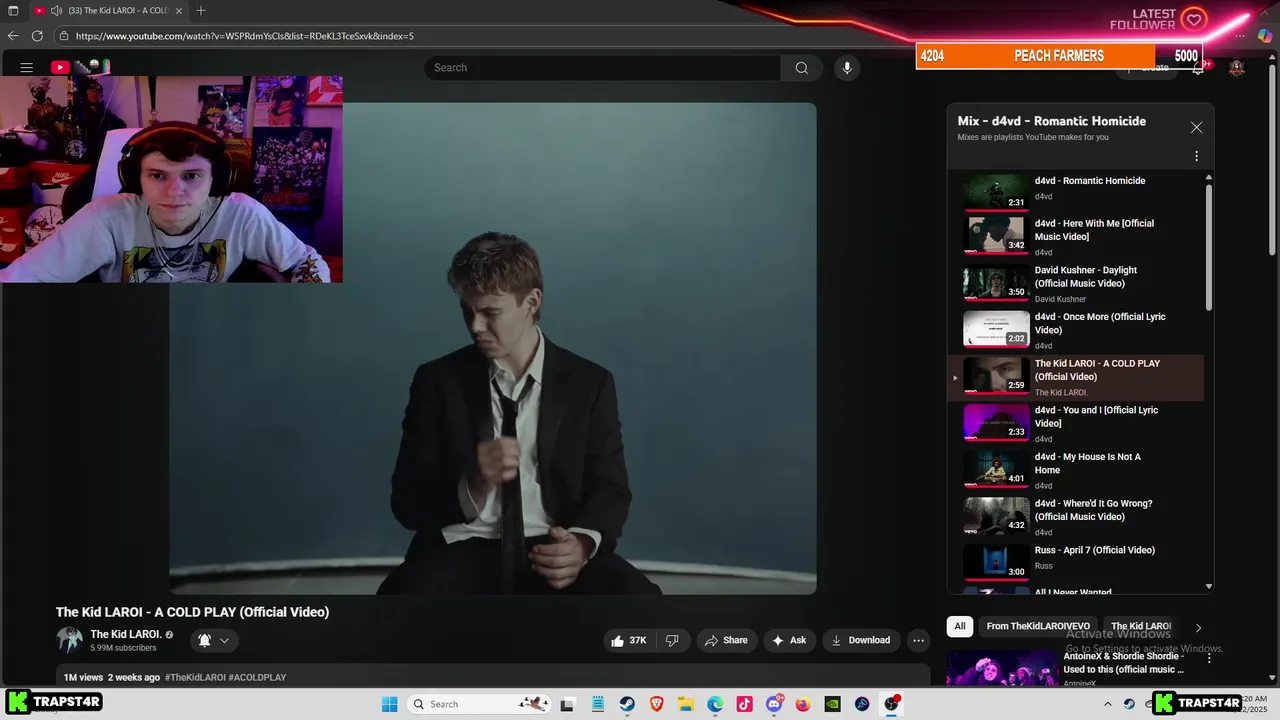Screen dimensions: 1280x720
Task: Open the Mix playlist options menu
Action: click(x=1196, y=156)
